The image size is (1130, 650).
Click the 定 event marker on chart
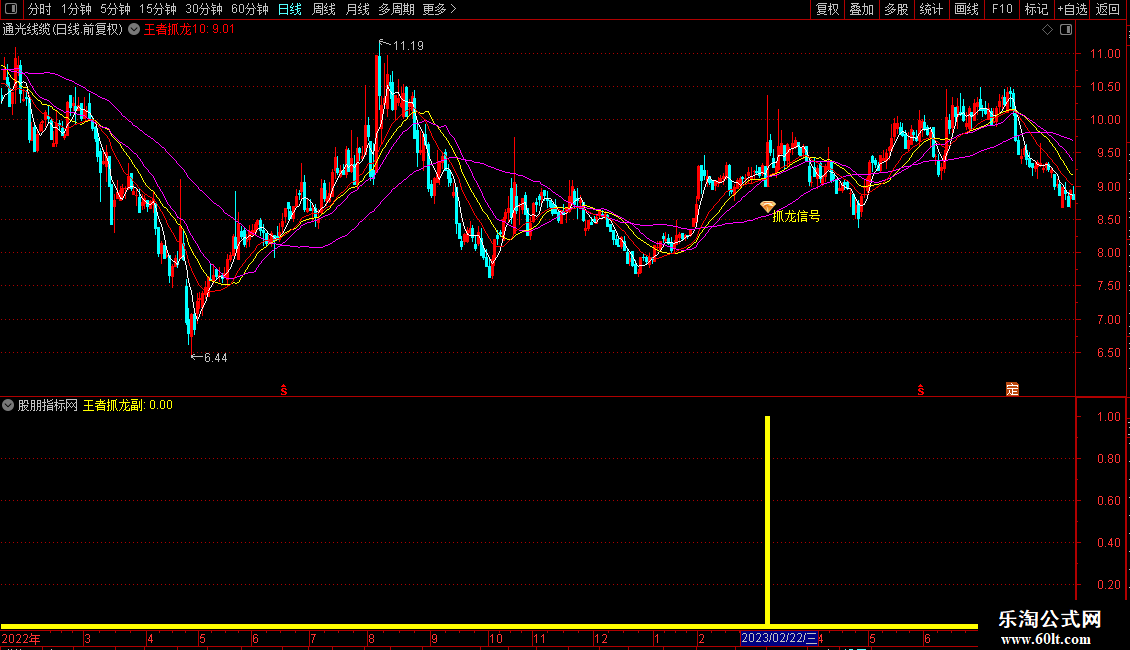click(x=1013, y=389)
